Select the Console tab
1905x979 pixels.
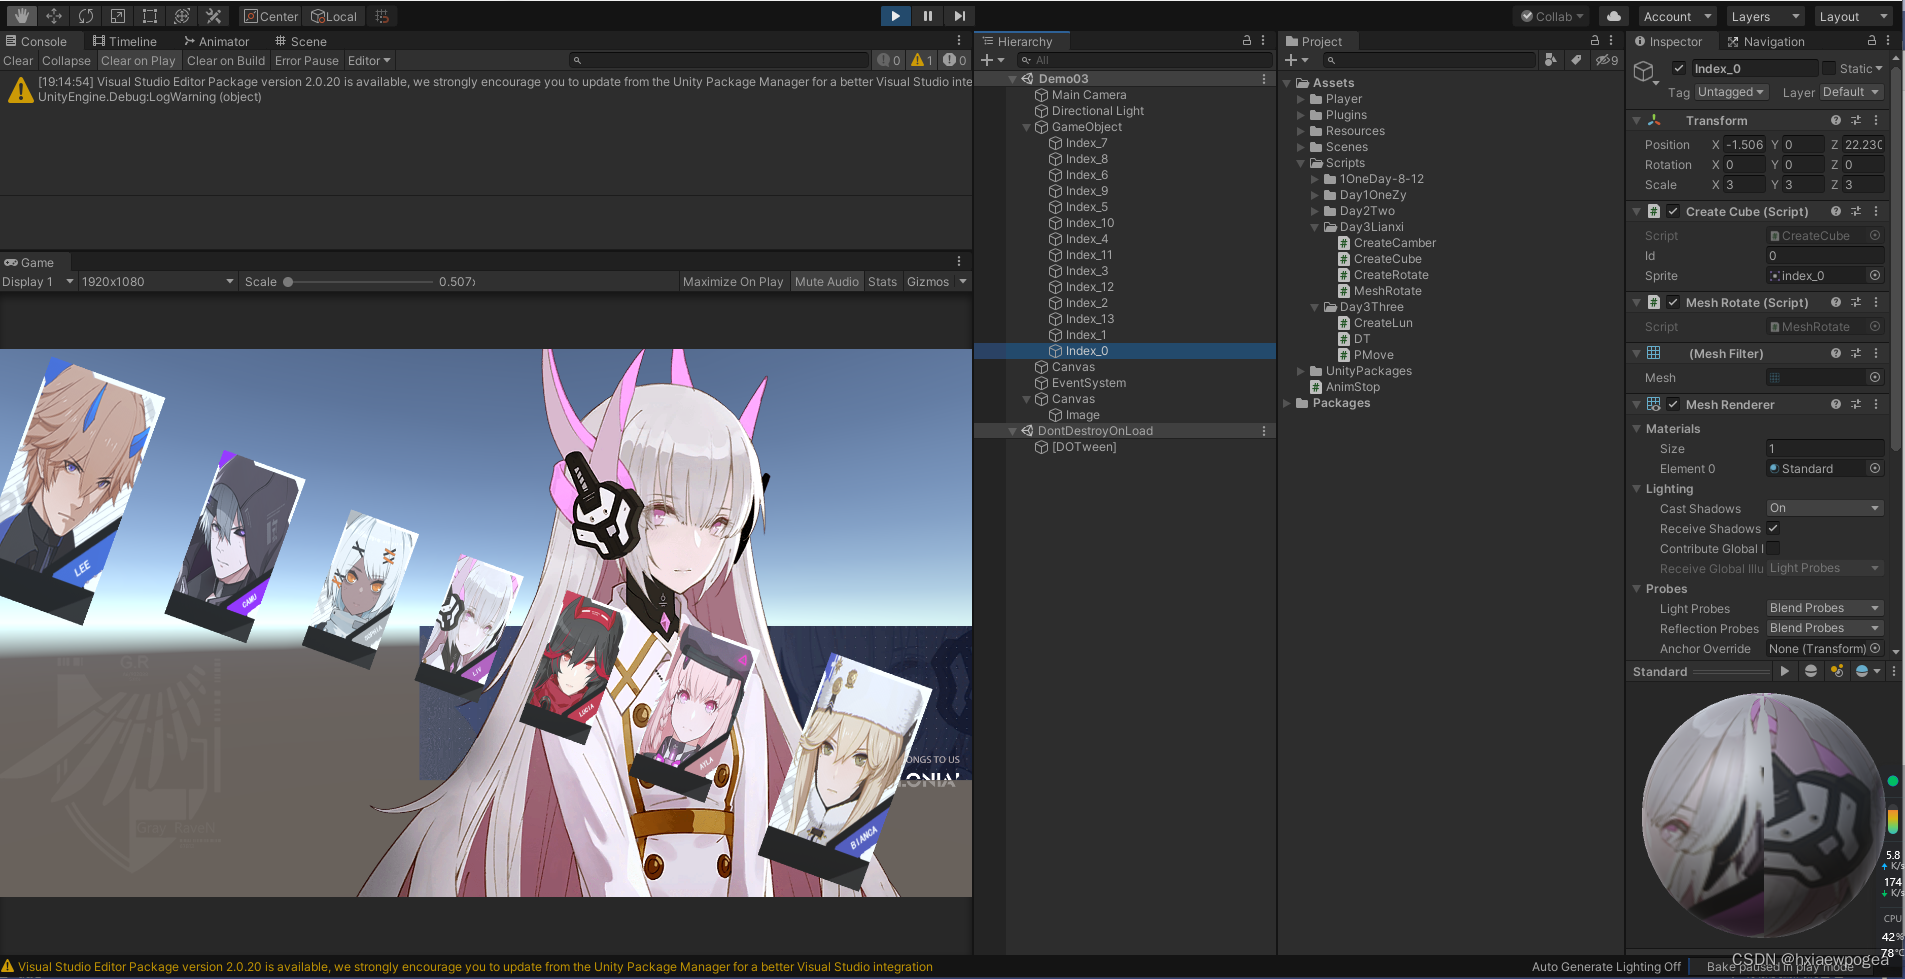[36, 41]
